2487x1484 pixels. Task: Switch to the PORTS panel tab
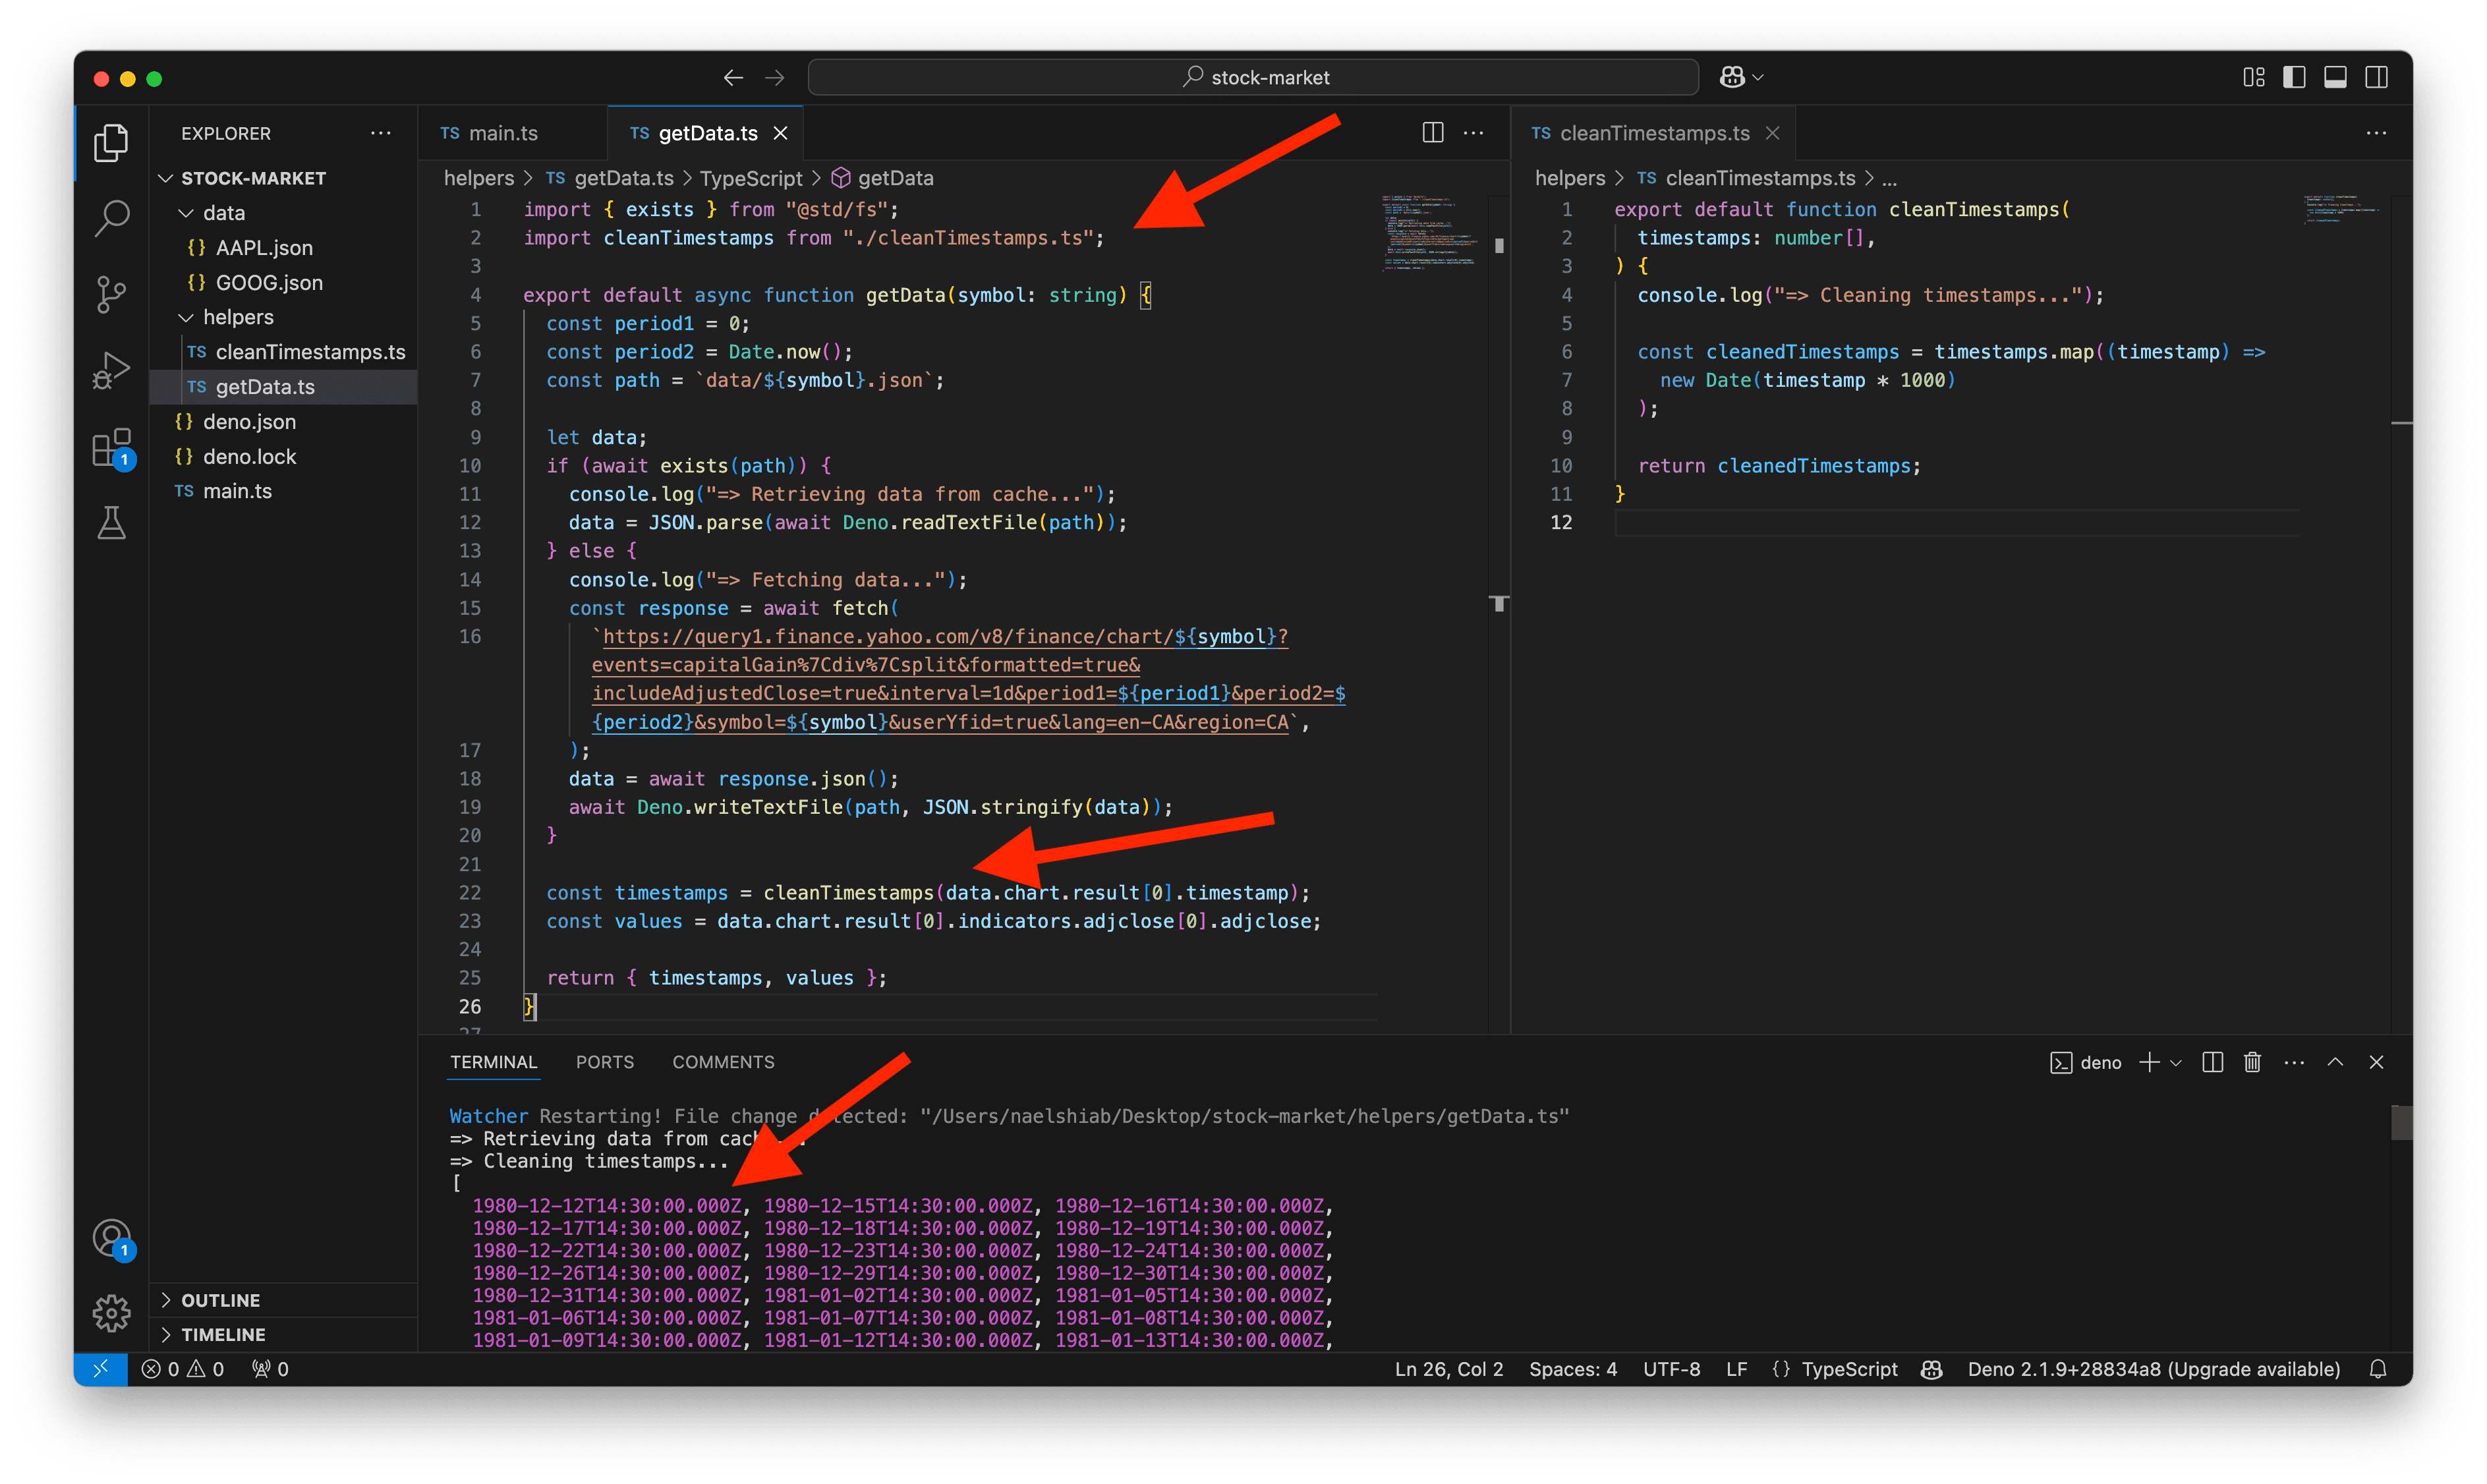pyautogui.click(x=605, y=1062)
